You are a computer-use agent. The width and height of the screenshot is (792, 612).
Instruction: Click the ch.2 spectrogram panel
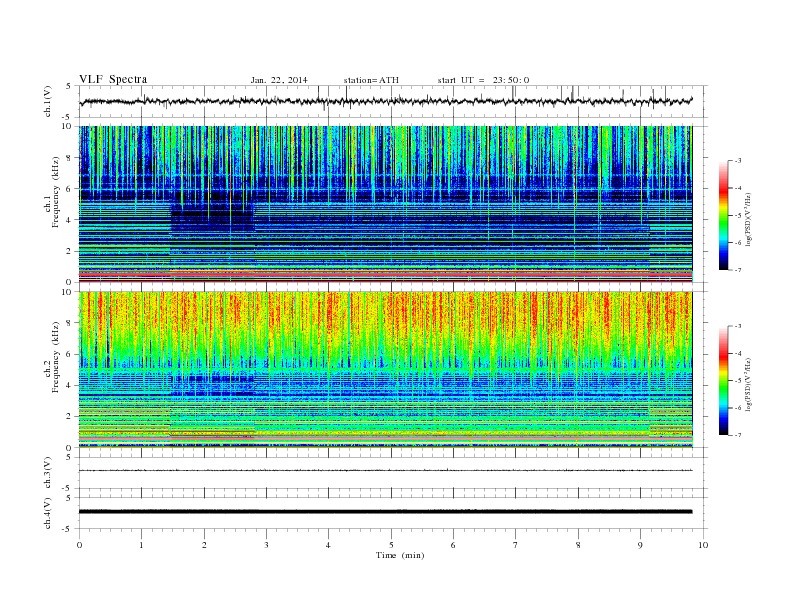385,370
